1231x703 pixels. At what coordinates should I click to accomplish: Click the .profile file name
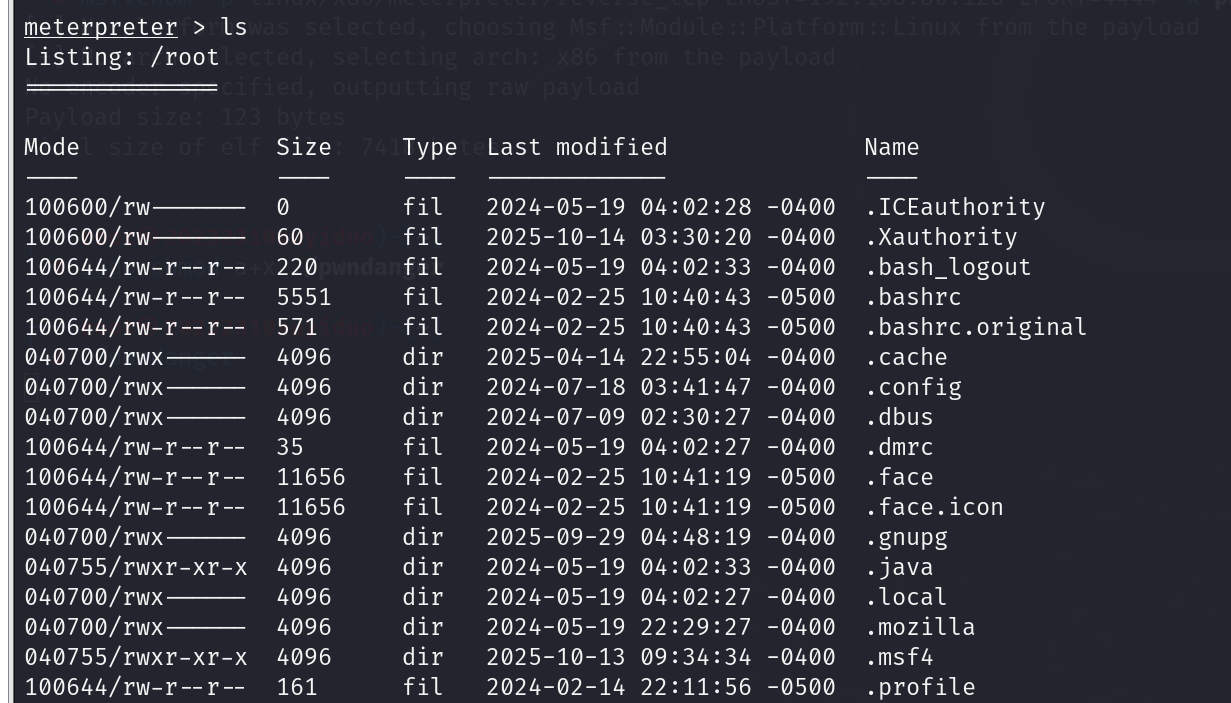pos(919,687)
